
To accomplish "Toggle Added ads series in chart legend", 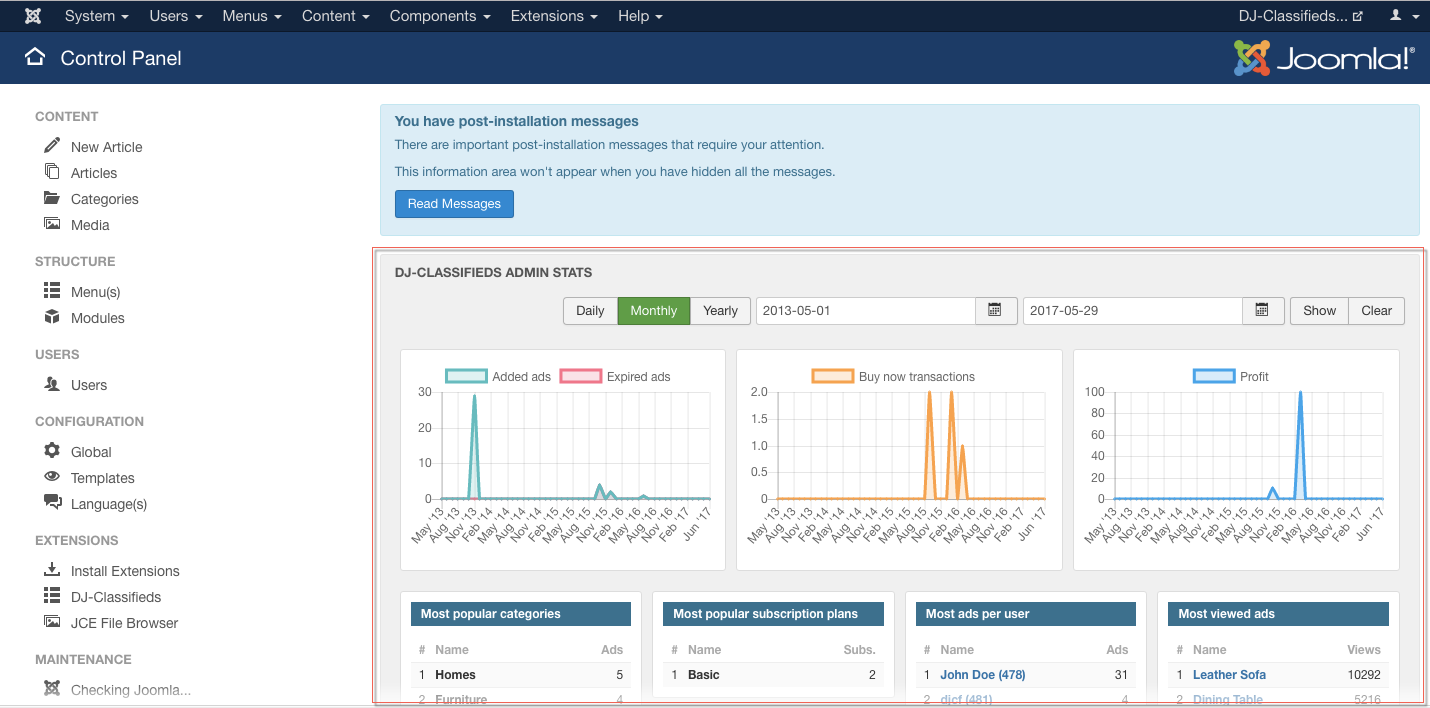I will point(498,377).
